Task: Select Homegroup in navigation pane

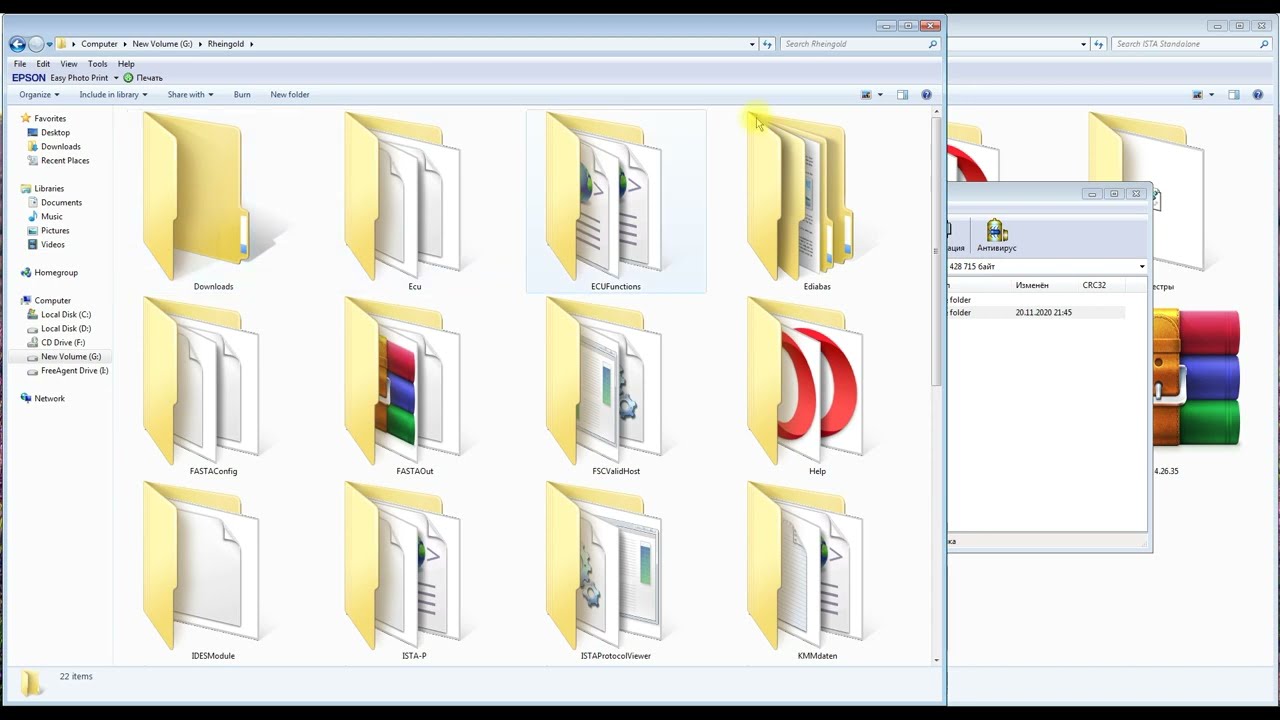Action: point(55,273)
